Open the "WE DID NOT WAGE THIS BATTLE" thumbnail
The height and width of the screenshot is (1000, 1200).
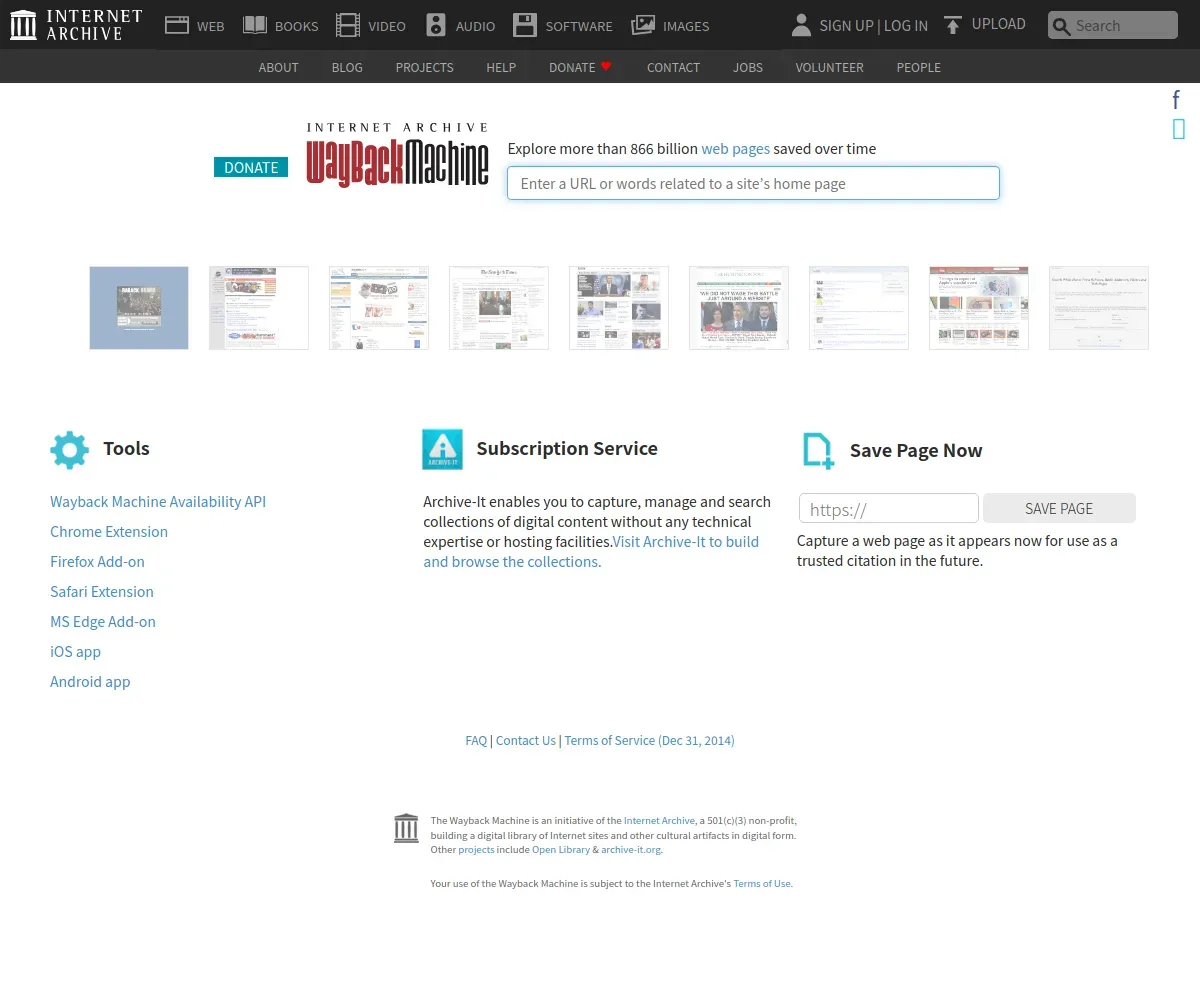click(x=739, y=308)
